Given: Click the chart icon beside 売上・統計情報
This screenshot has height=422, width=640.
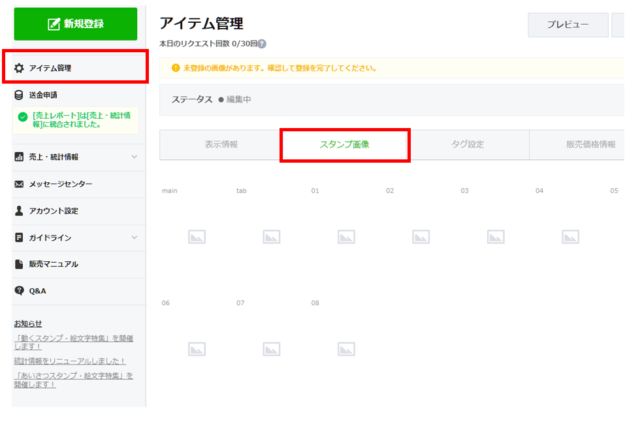Looking at the screenshot, I should [19, 157].
